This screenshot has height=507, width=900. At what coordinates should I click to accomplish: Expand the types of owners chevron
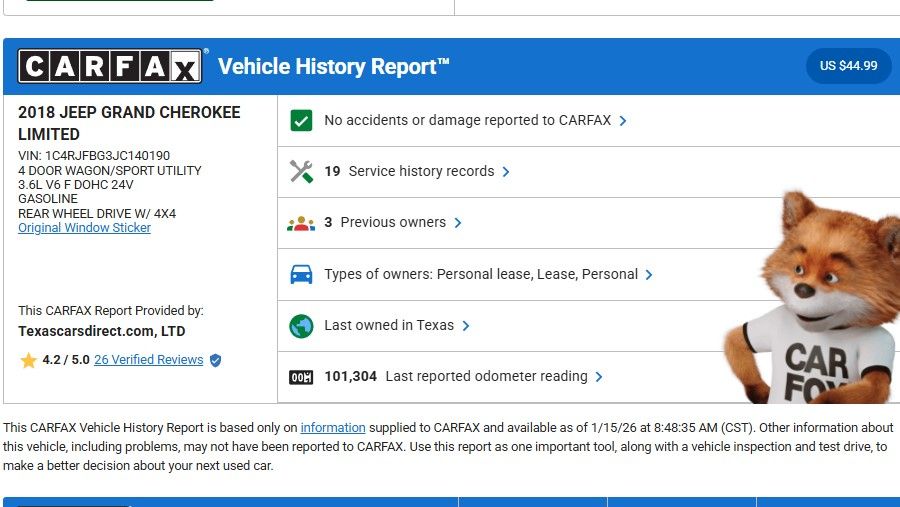pos(649,275)
